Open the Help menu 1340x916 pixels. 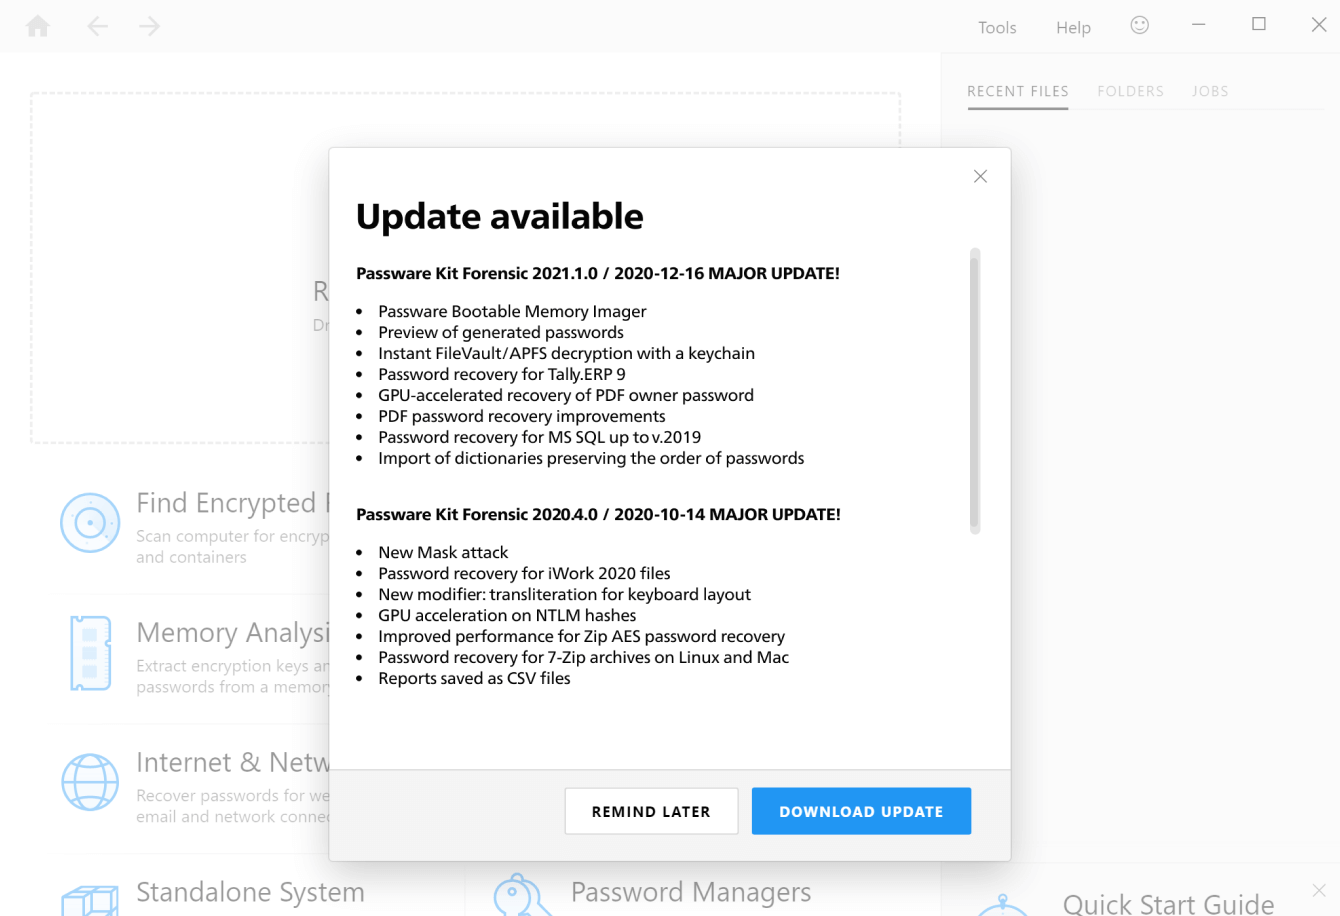1073,28
